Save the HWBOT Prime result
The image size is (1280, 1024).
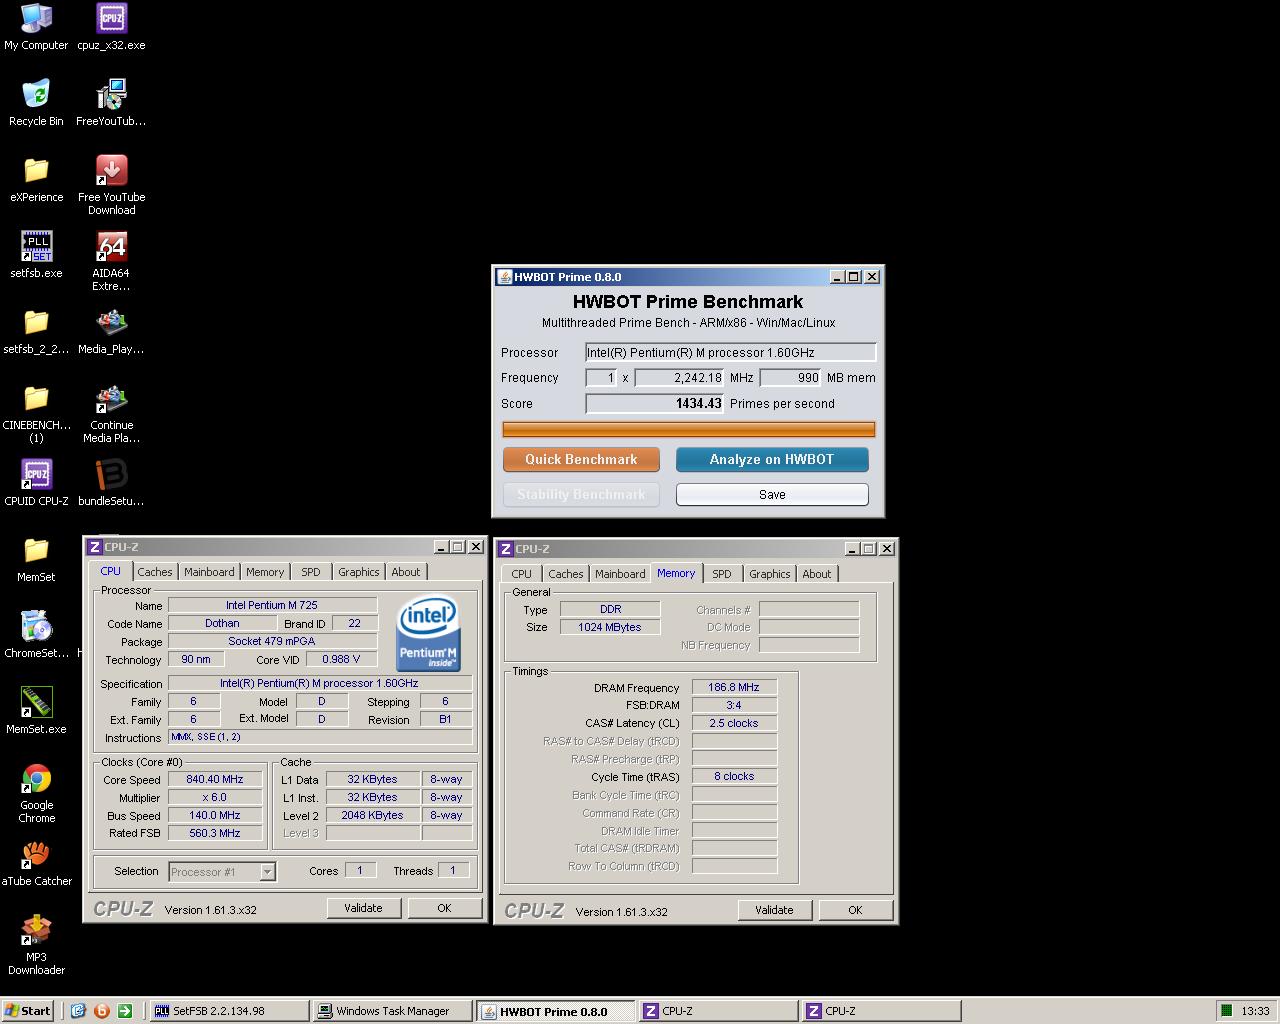(x=772, y=494)
